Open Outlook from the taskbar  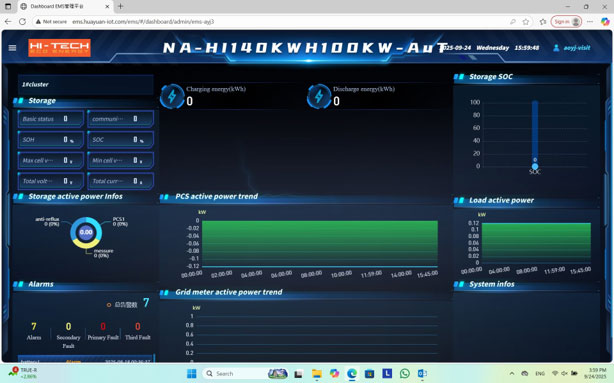422,373
